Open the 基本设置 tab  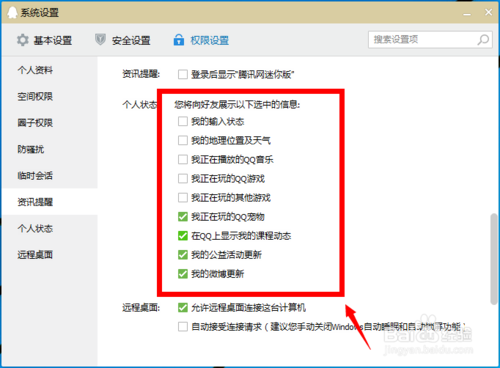[44, 40]
